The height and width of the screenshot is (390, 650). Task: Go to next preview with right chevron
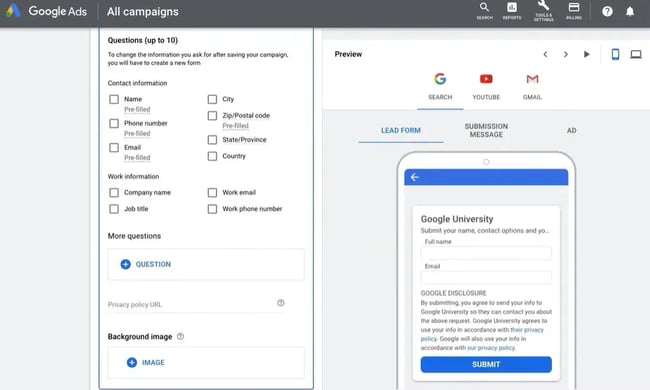point(565,54)
